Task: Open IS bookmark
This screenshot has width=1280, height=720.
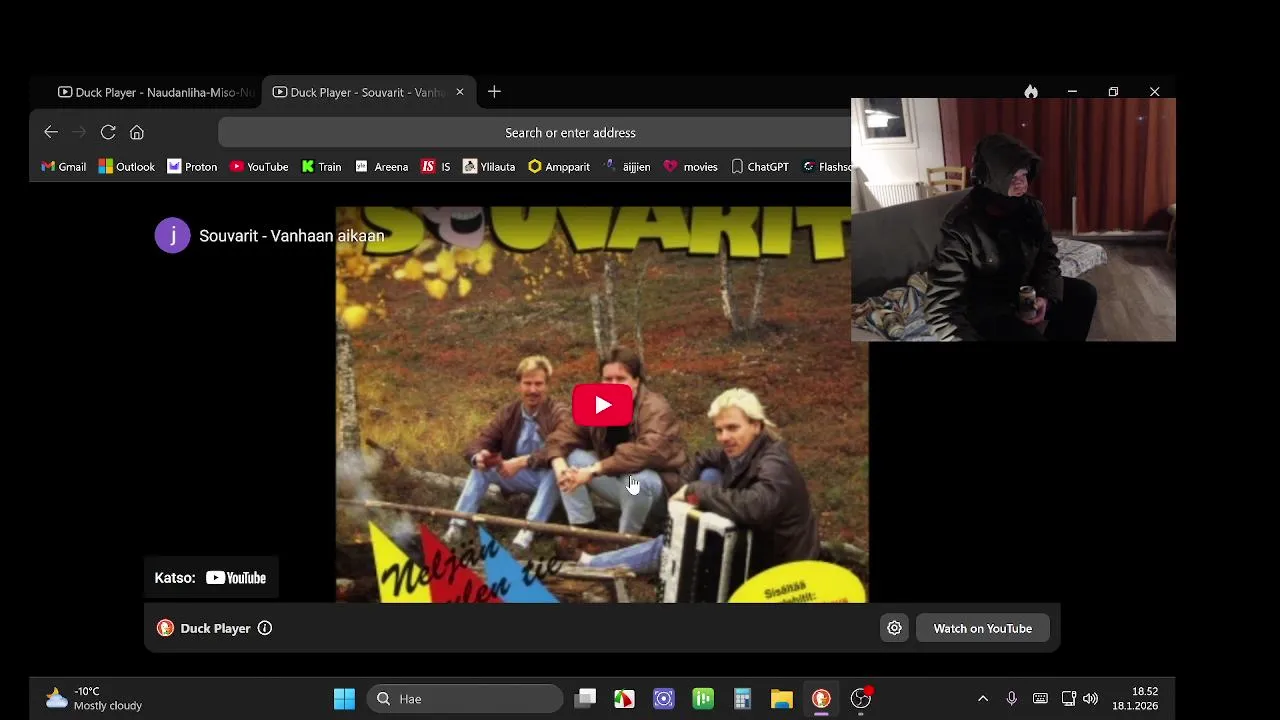Action: point(436,167)
